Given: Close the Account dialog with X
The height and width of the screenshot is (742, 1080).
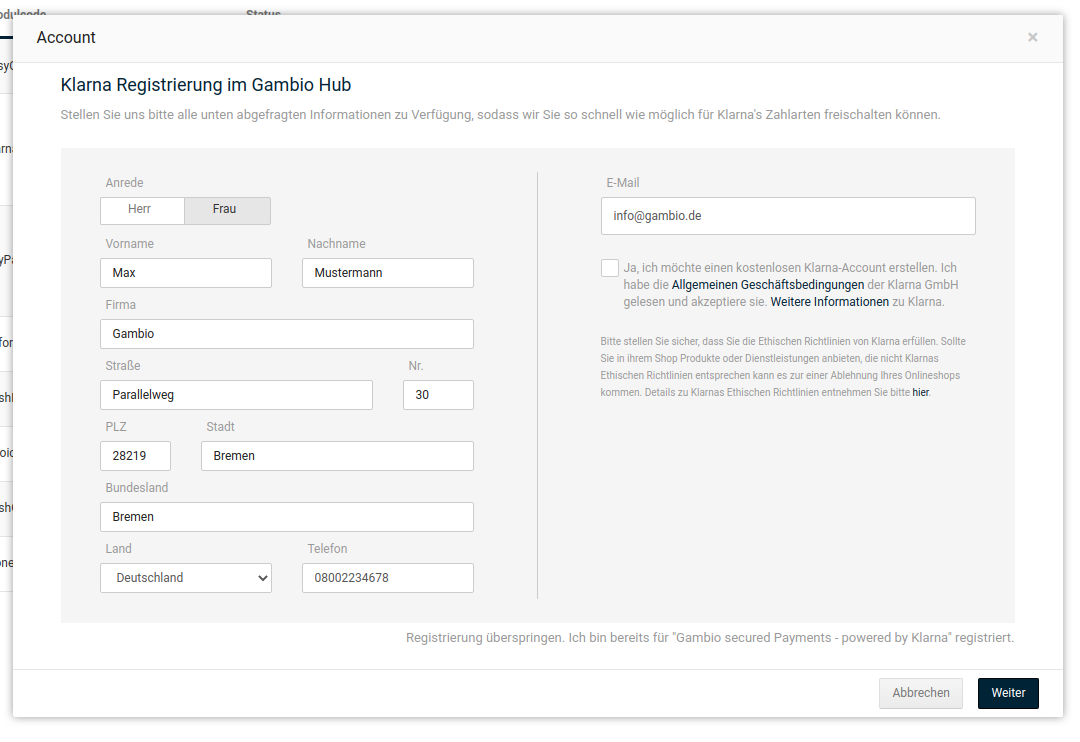Looking at the screenshot, I should (x=1032, y=38).
